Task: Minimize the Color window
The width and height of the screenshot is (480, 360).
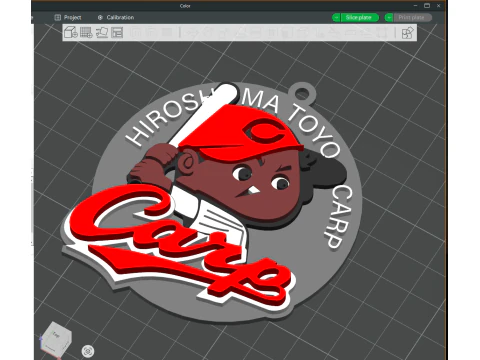Action: click(x=415, y=6)
